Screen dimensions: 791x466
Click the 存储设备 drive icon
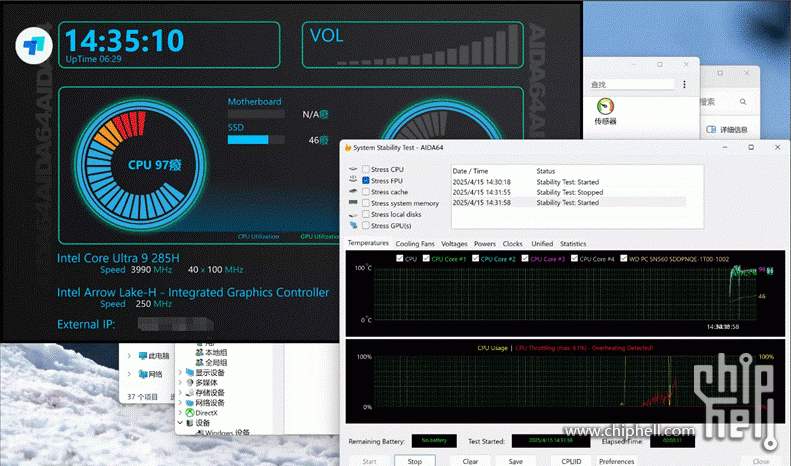tap(190, 393)
